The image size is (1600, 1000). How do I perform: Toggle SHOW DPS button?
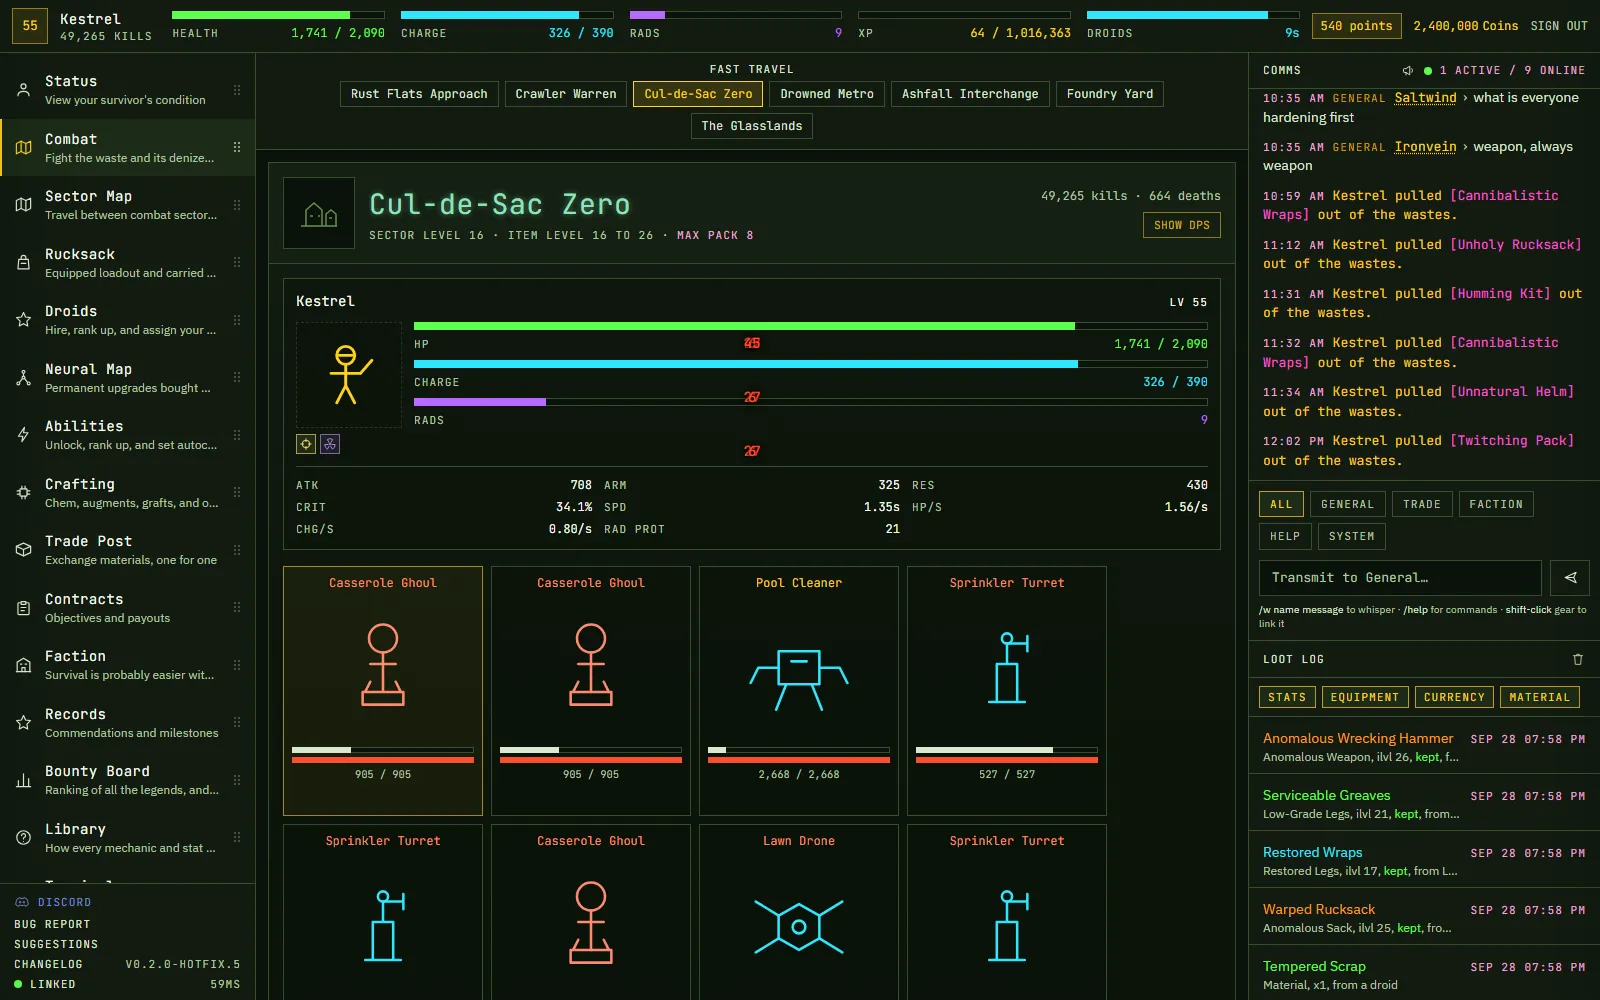[1182, 225]
